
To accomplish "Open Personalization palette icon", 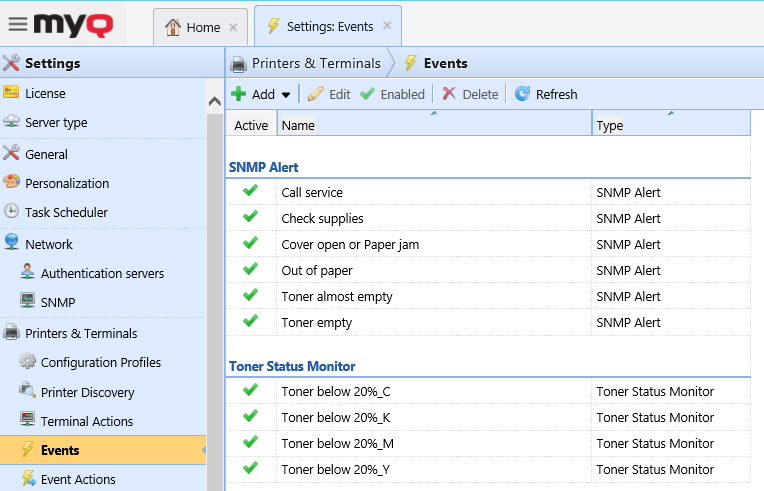I will 12,183.
